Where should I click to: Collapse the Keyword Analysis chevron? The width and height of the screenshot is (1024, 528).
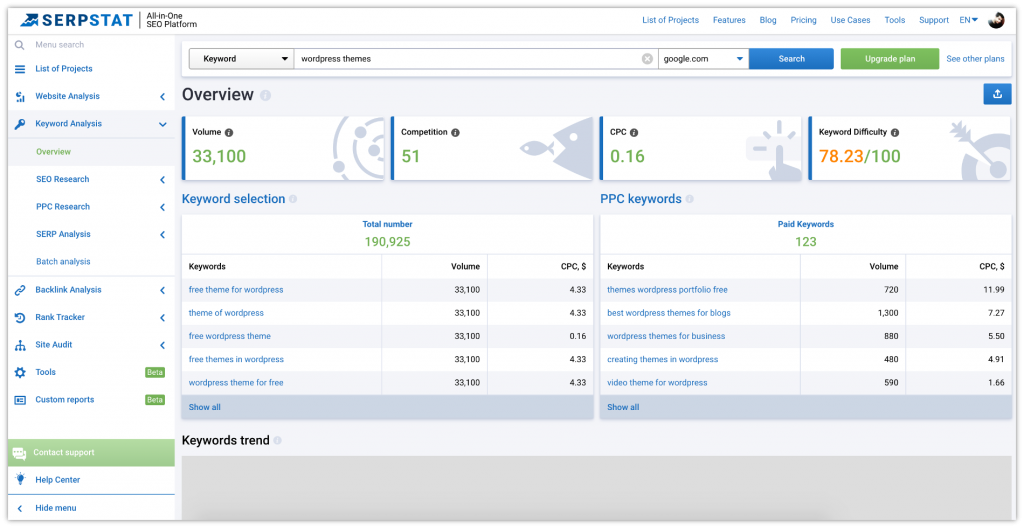click(163, 124)
